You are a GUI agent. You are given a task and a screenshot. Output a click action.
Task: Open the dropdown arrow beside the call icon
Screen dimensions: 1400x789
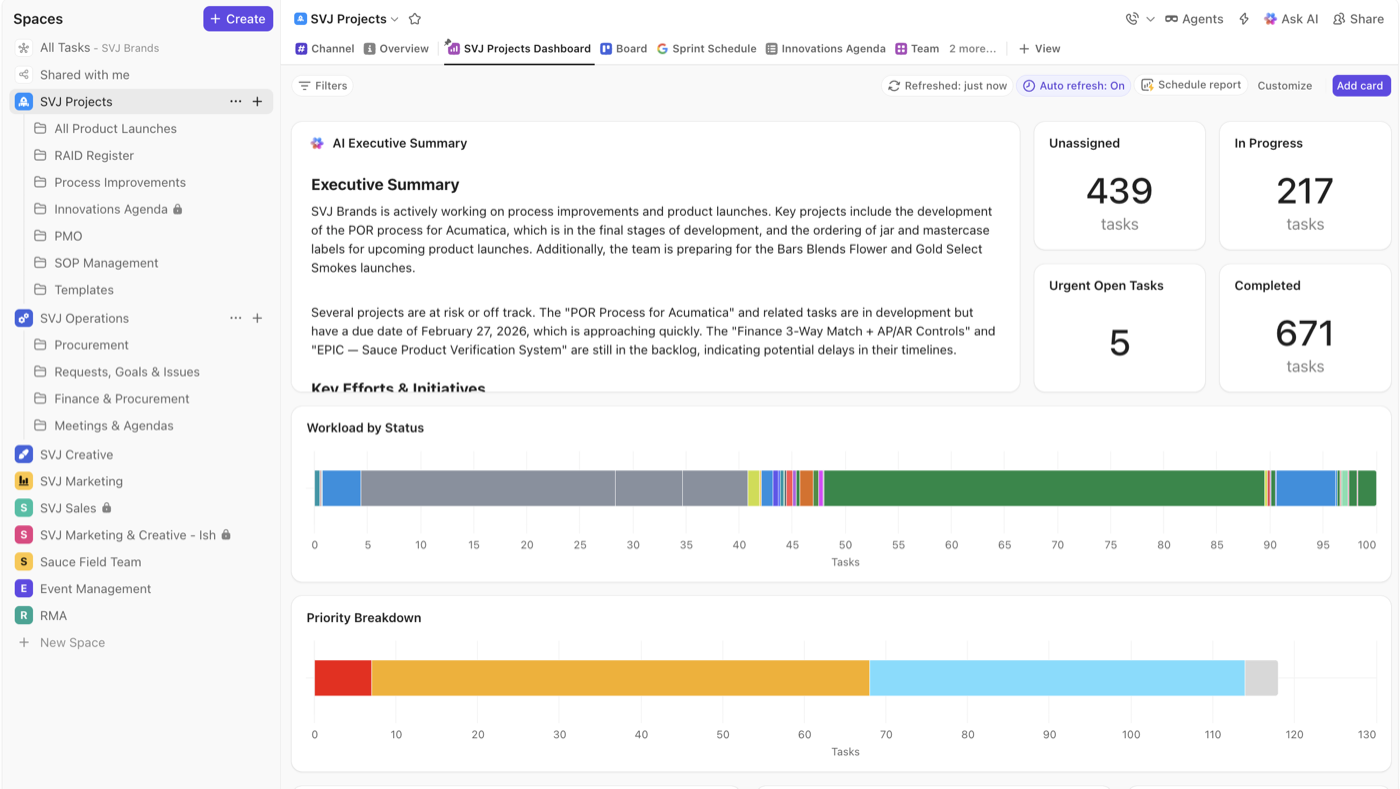click(x=1150, y=19)
